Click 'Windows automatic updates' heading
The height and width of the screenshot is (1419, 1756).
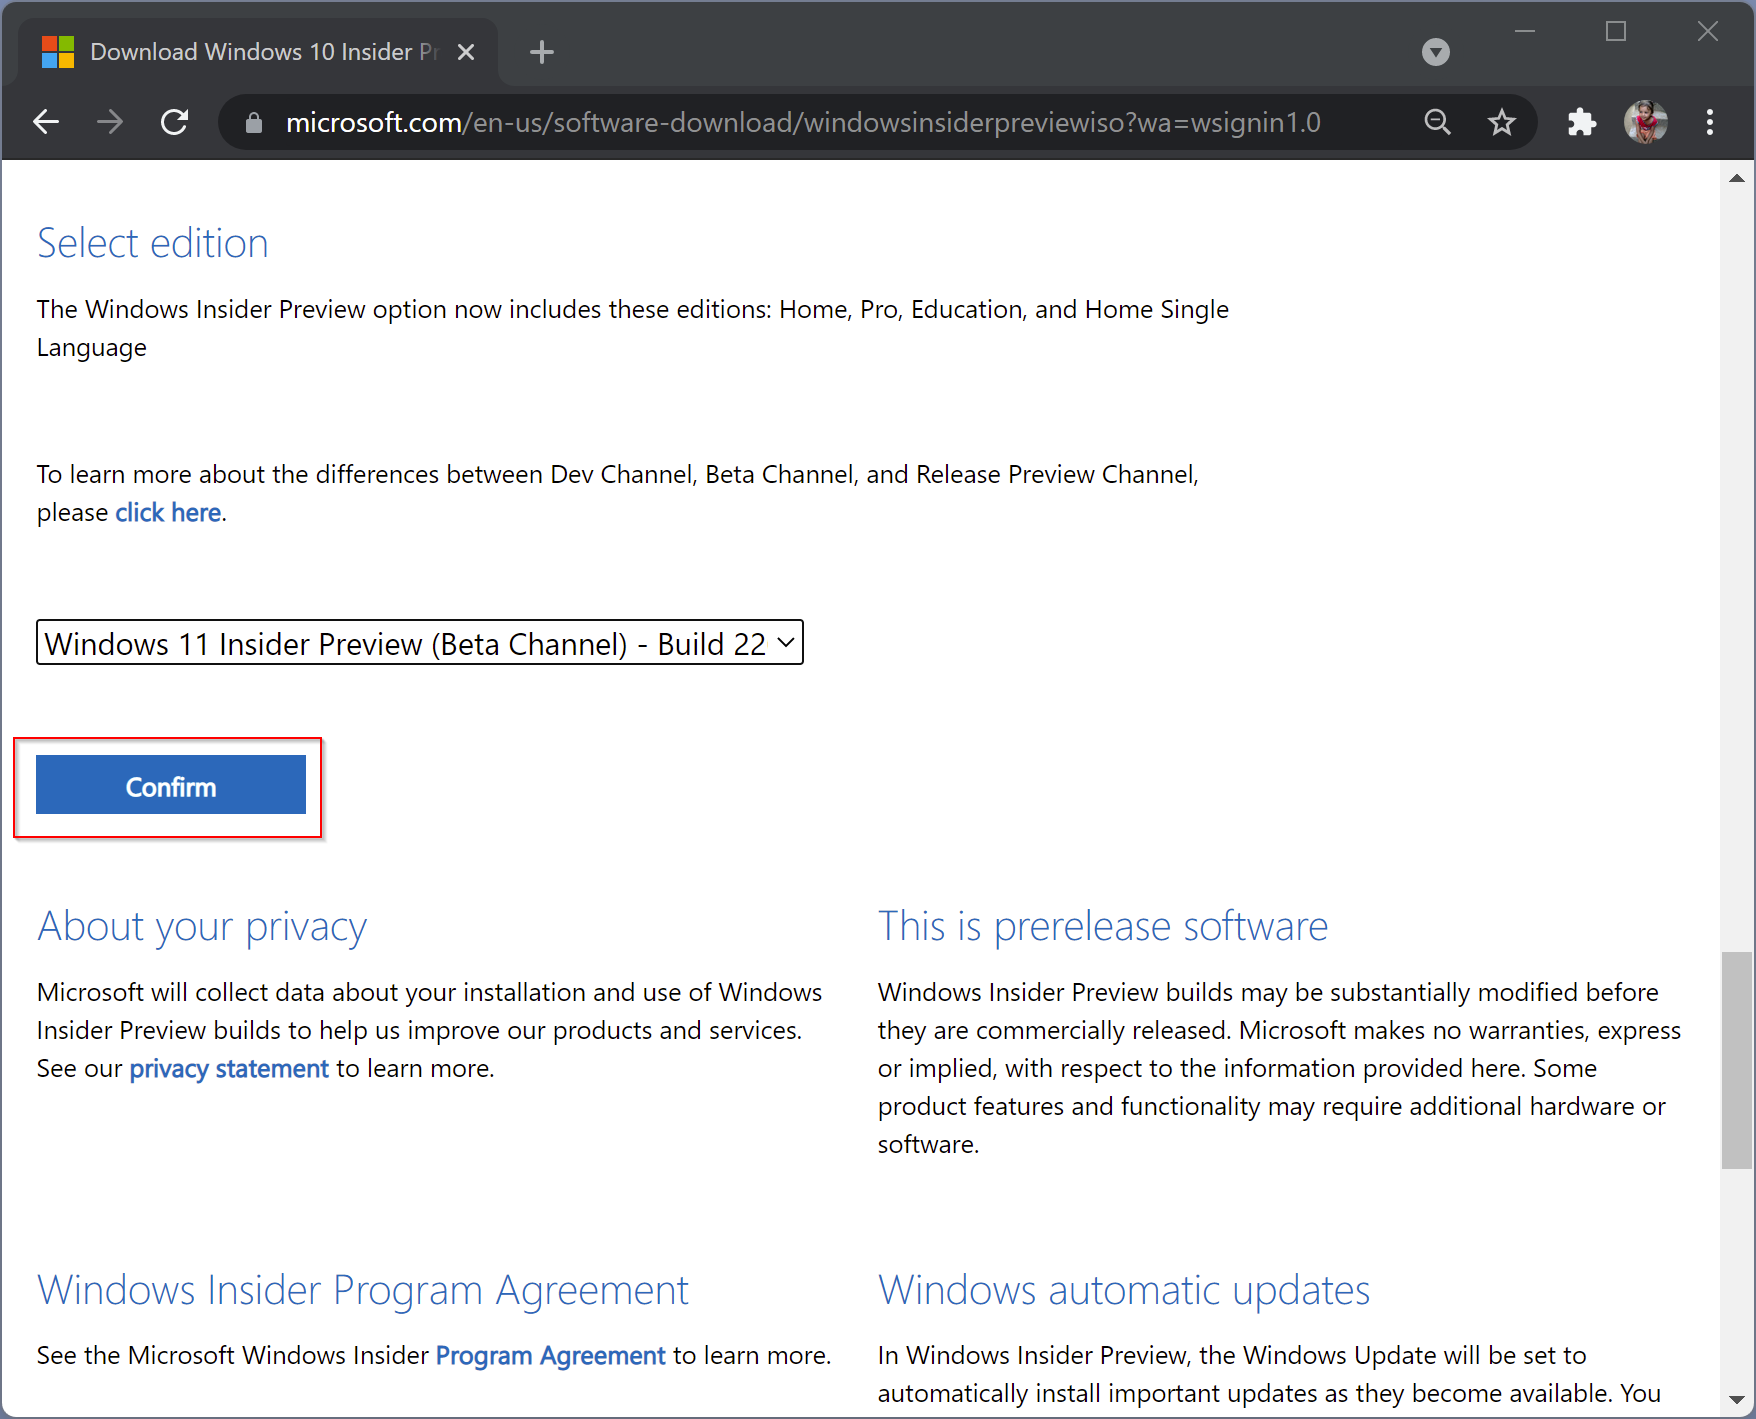click(x=1124, y=1290)
